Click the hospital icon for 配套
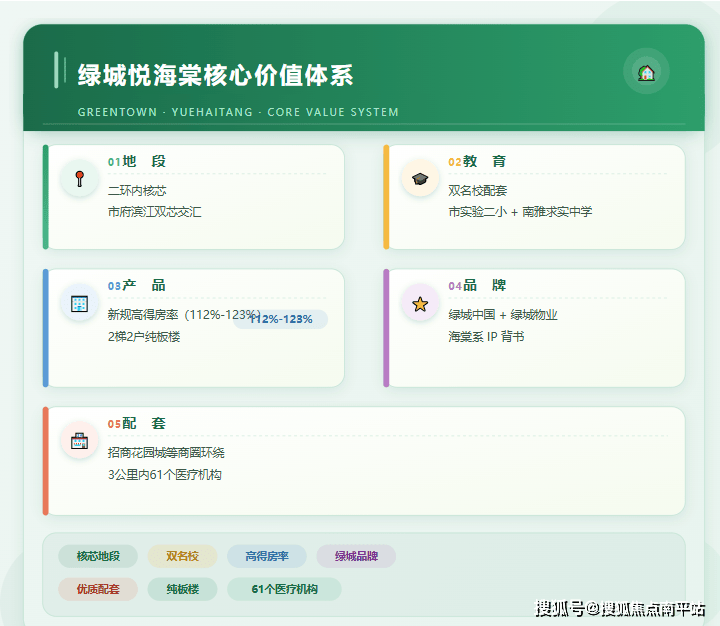This screenshot has width=720, height=626. coord(79,441)
